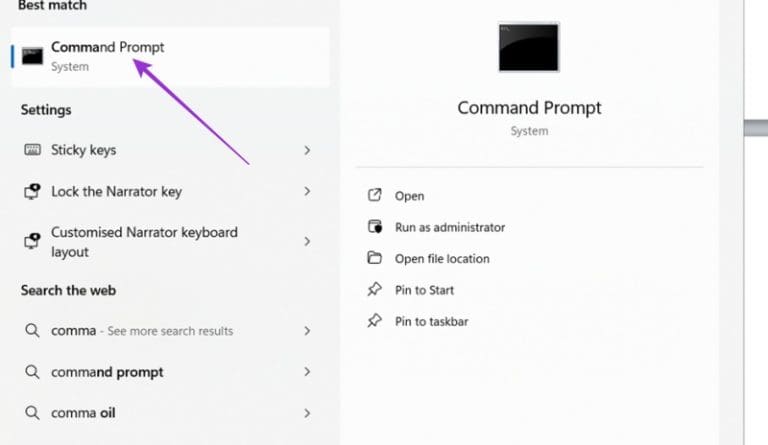Click the Pin to taskbar pin icon
Screen dimensions: 768x445
375,321
